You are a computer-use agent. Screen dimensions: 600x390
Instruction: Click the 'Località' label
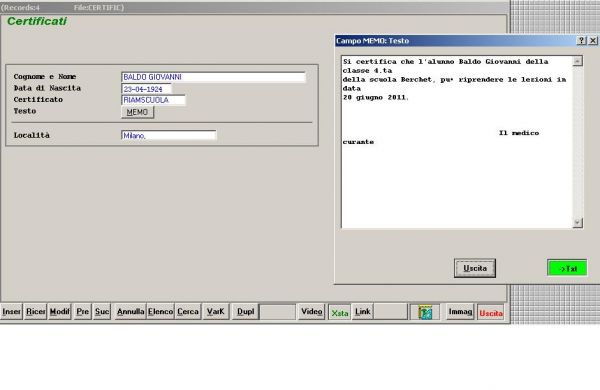(32, 135)
